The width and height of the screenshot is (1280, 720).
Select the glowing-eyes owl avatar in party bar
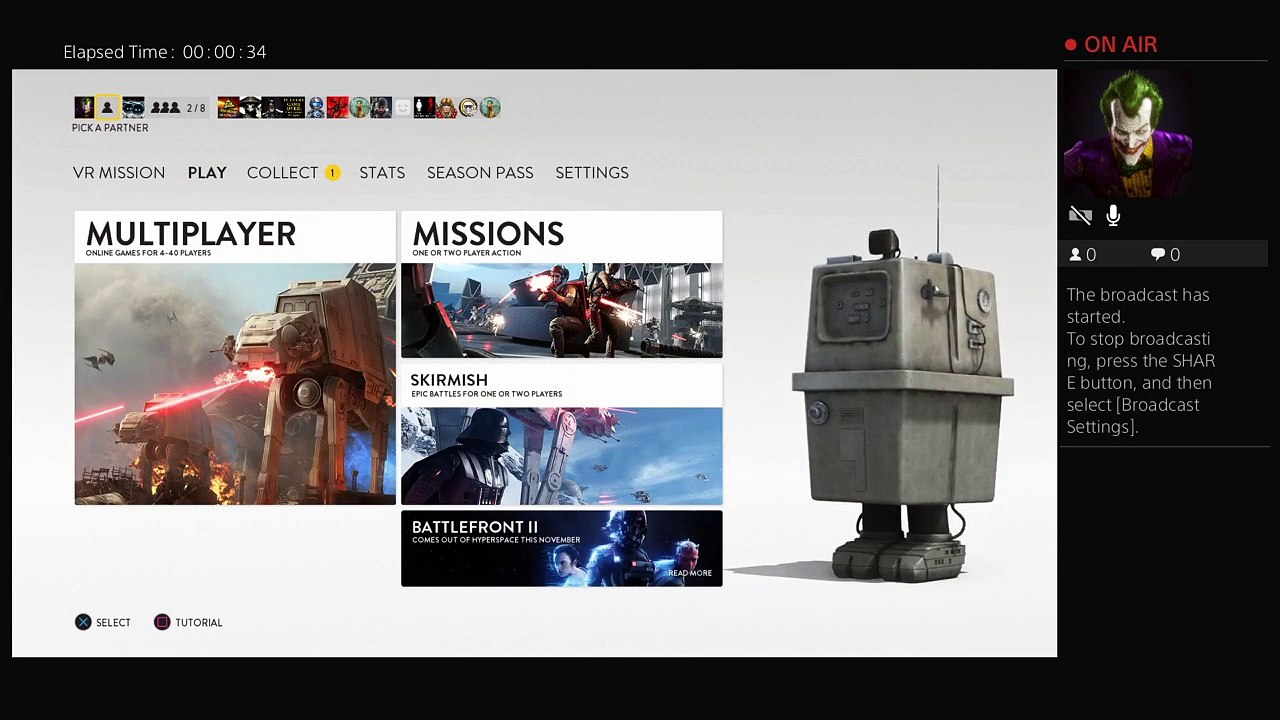click(x=133, y=107)
